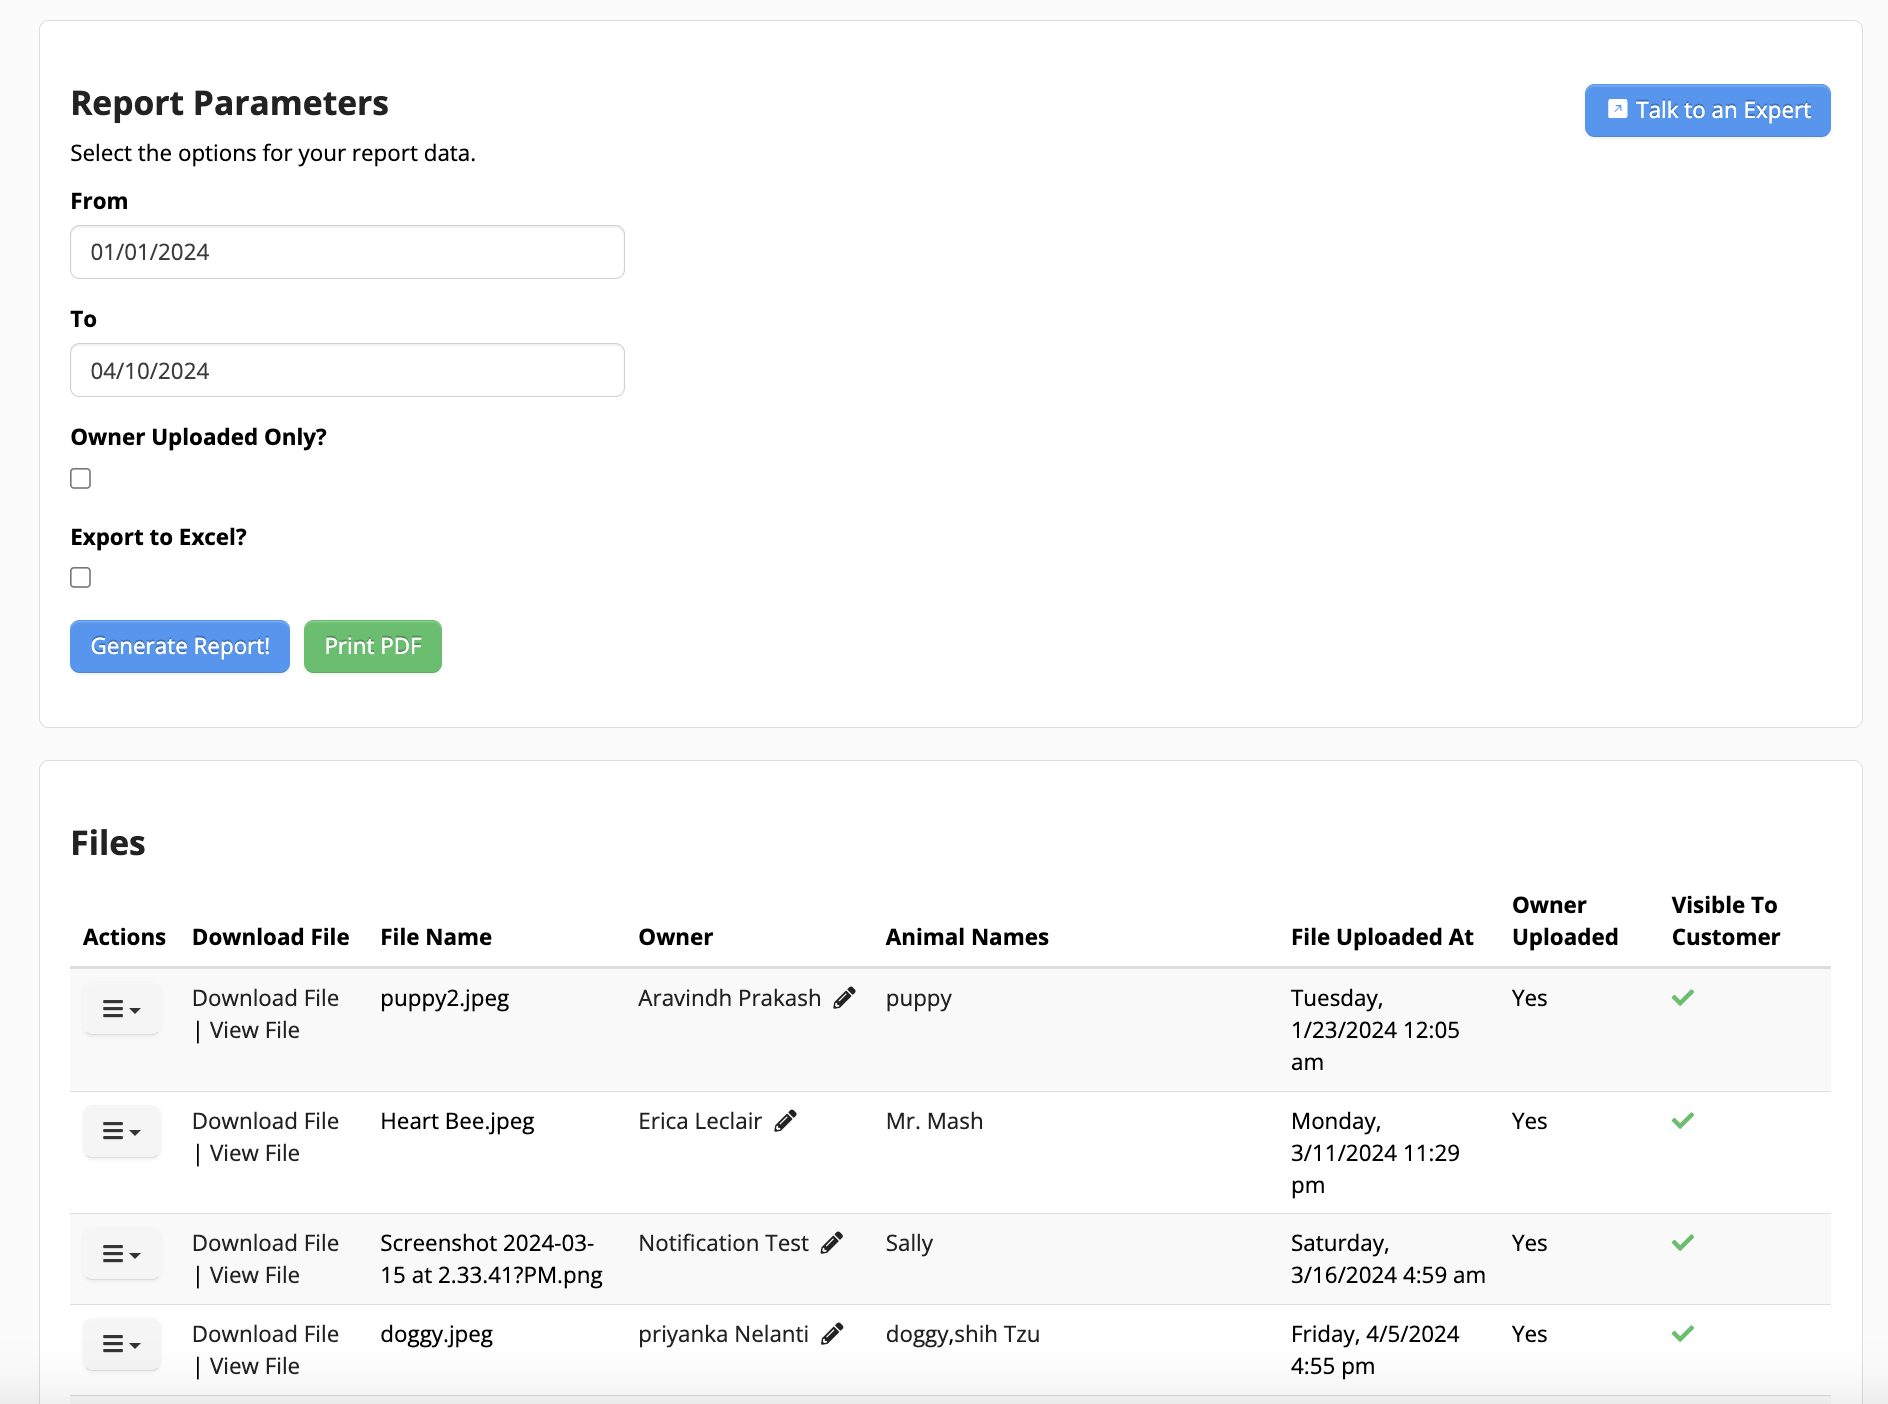Click View File for Heart Bee.jpeg

tap(255, 1153)
